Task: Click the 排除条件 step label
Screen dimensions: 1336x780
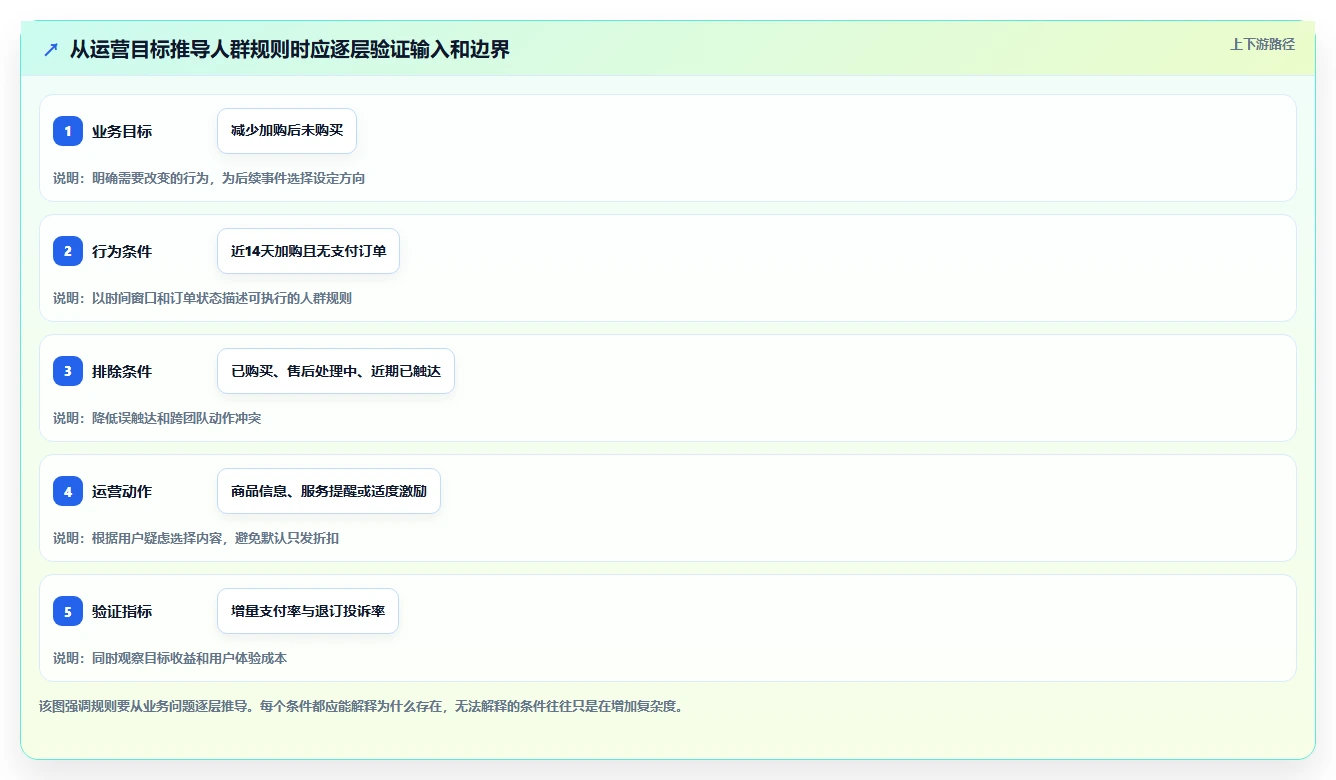Action: (x=122, y=371)
